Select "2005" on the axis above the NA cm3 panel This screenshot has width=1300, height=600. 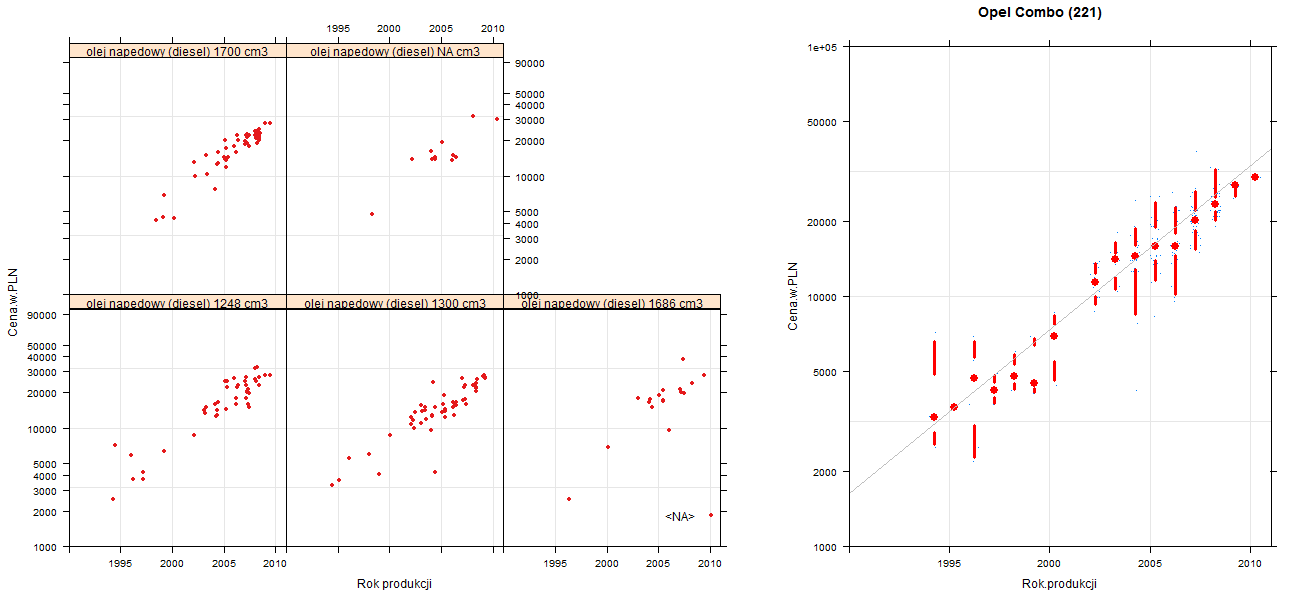click(x=441, y=29)
